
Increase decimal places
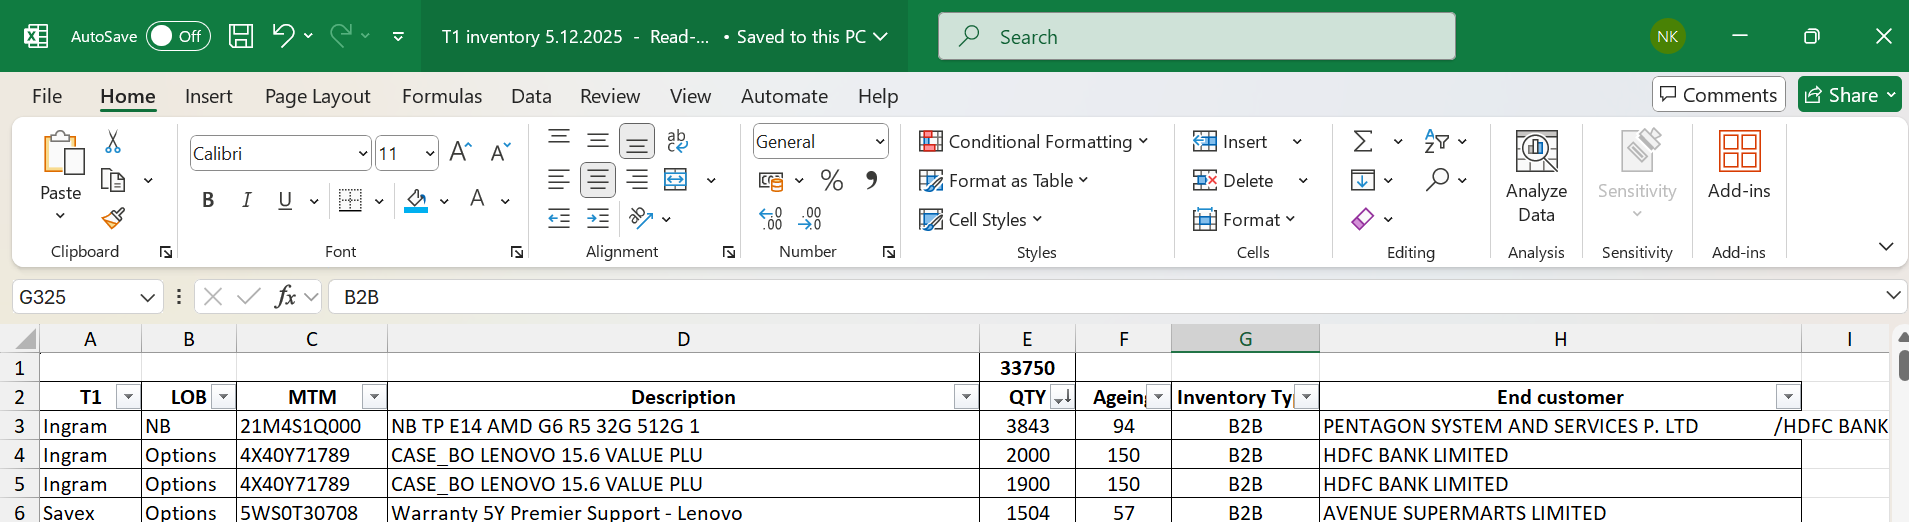tap(770, 218)
